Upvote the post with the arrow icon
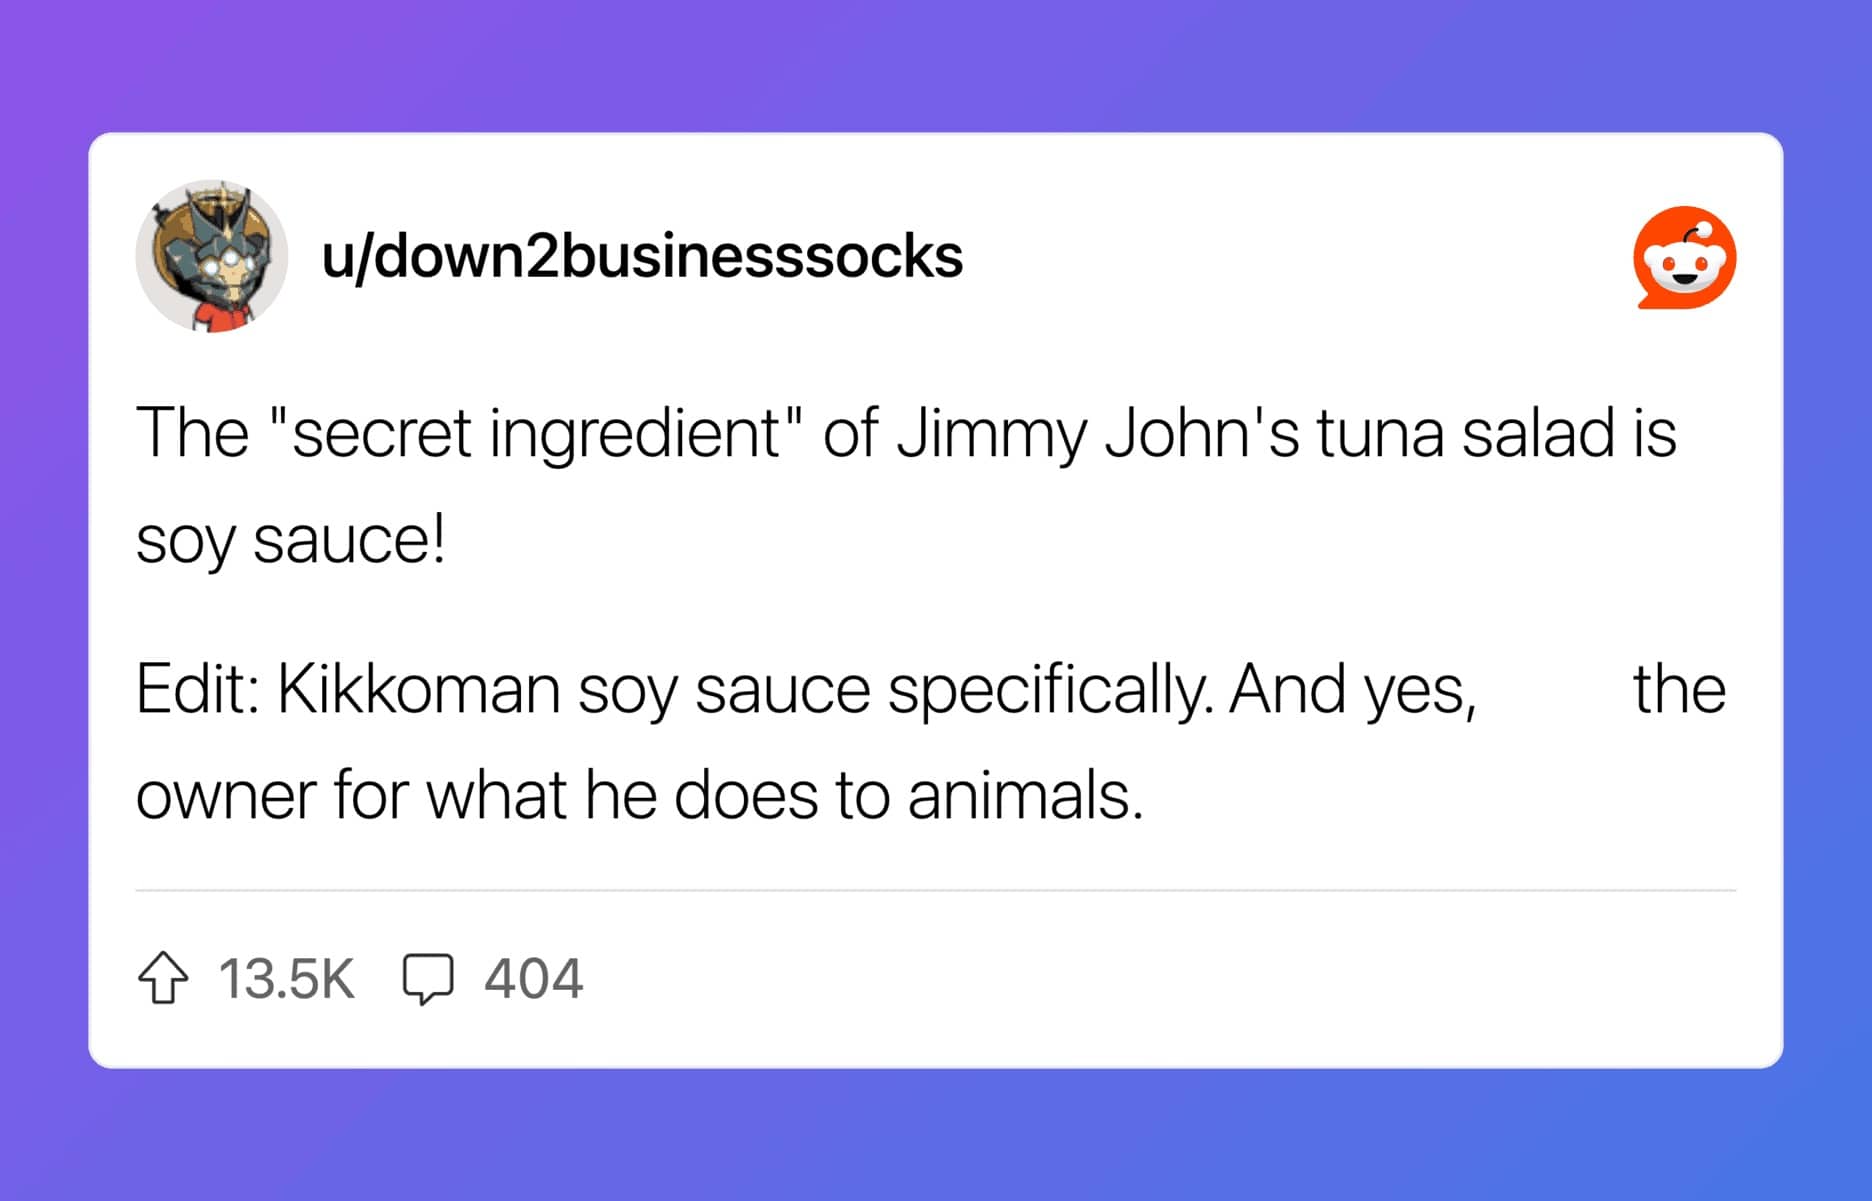 (162, 978)
